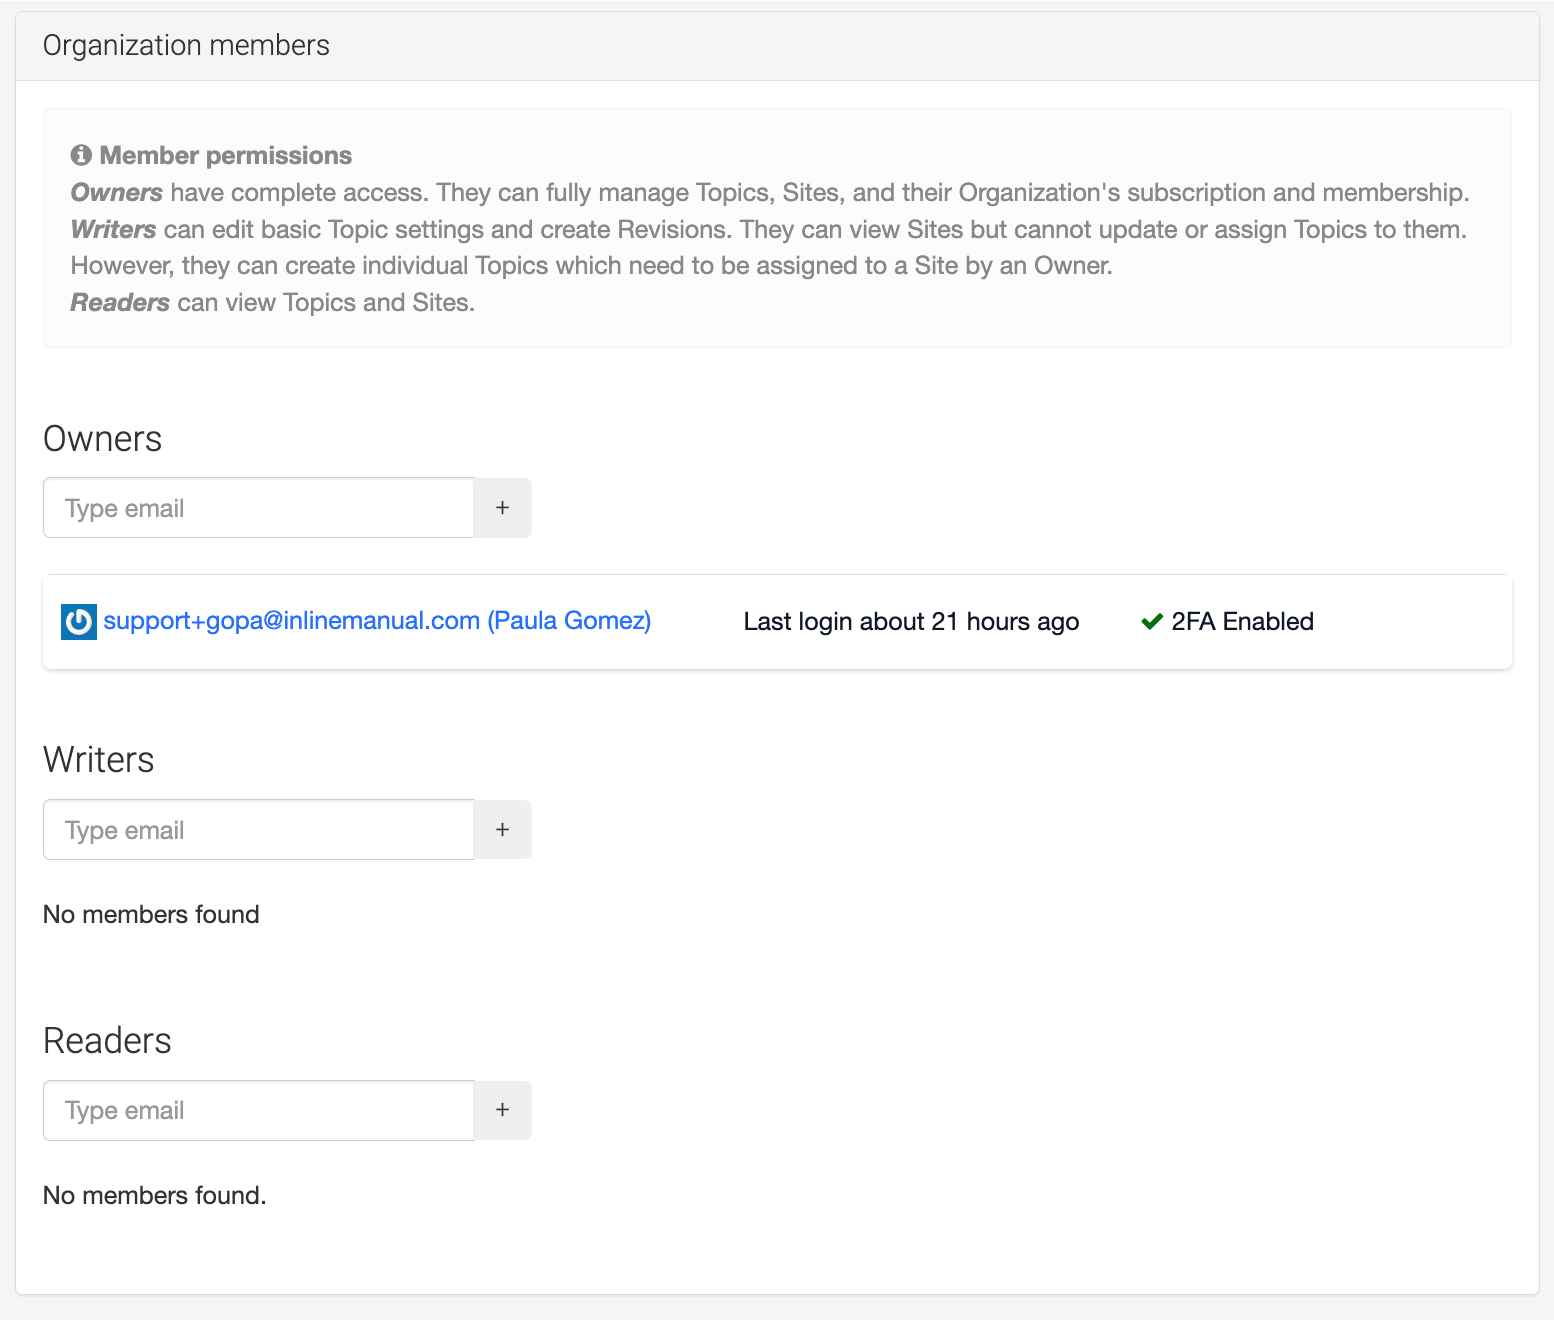Click the 'Member permissions' bold title
The image size is (1554, 1320).
coord(225,156)
